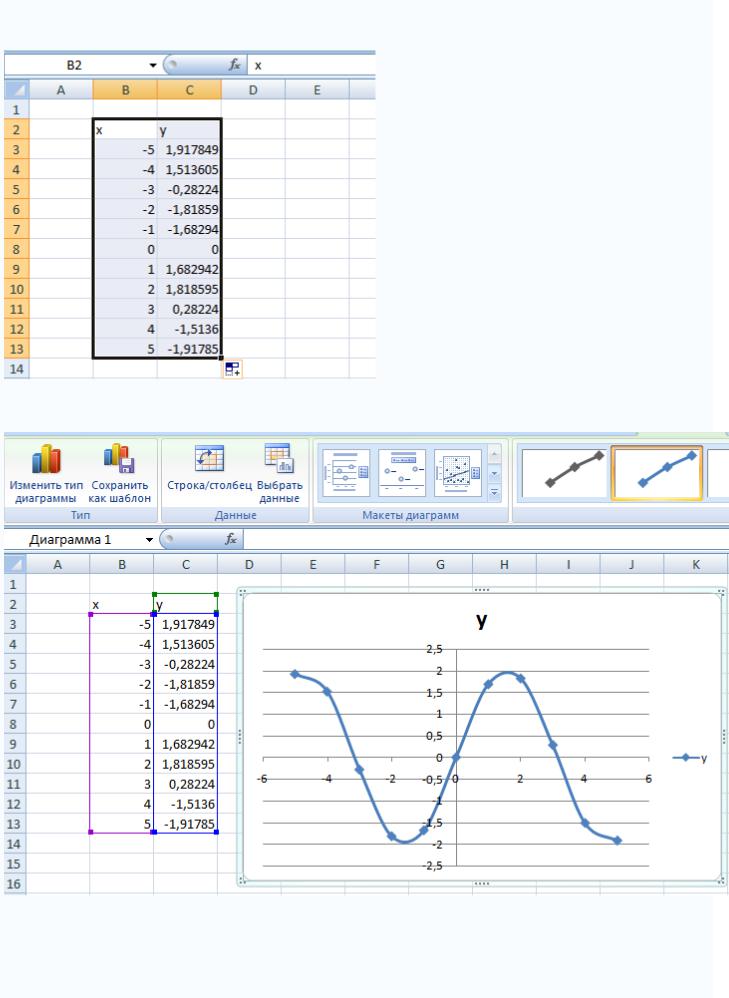729x998 pixels.
Task: Click the vertical axis label -2,5
Action: pos(432,866)
